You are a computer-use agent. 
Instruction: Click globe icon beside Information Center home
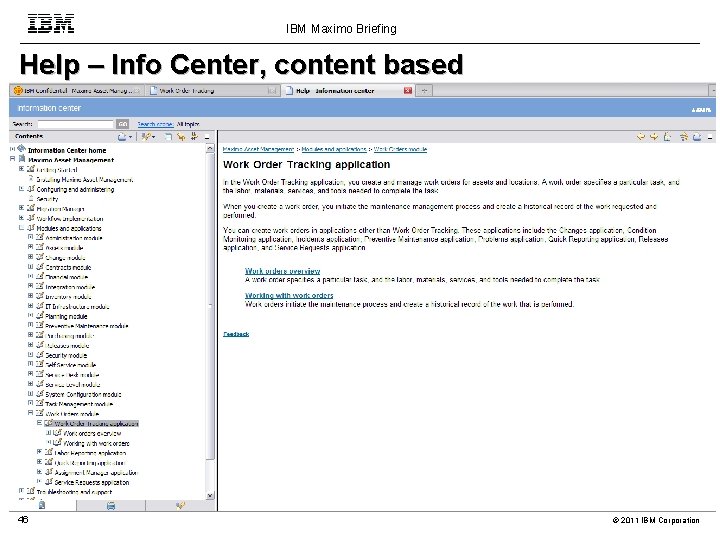pos(21,149)
